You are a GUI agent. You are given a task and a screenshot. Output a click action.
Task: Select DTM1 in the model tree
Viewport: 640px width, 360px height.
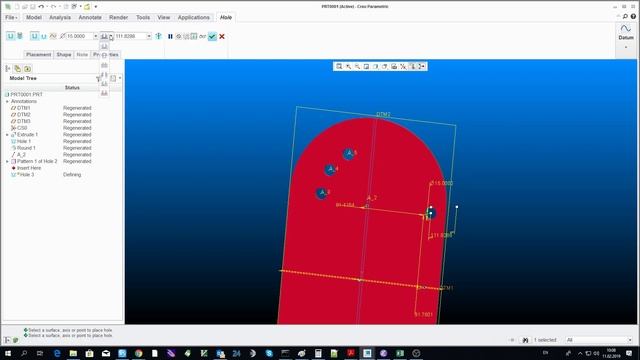[x=23, y=108]
